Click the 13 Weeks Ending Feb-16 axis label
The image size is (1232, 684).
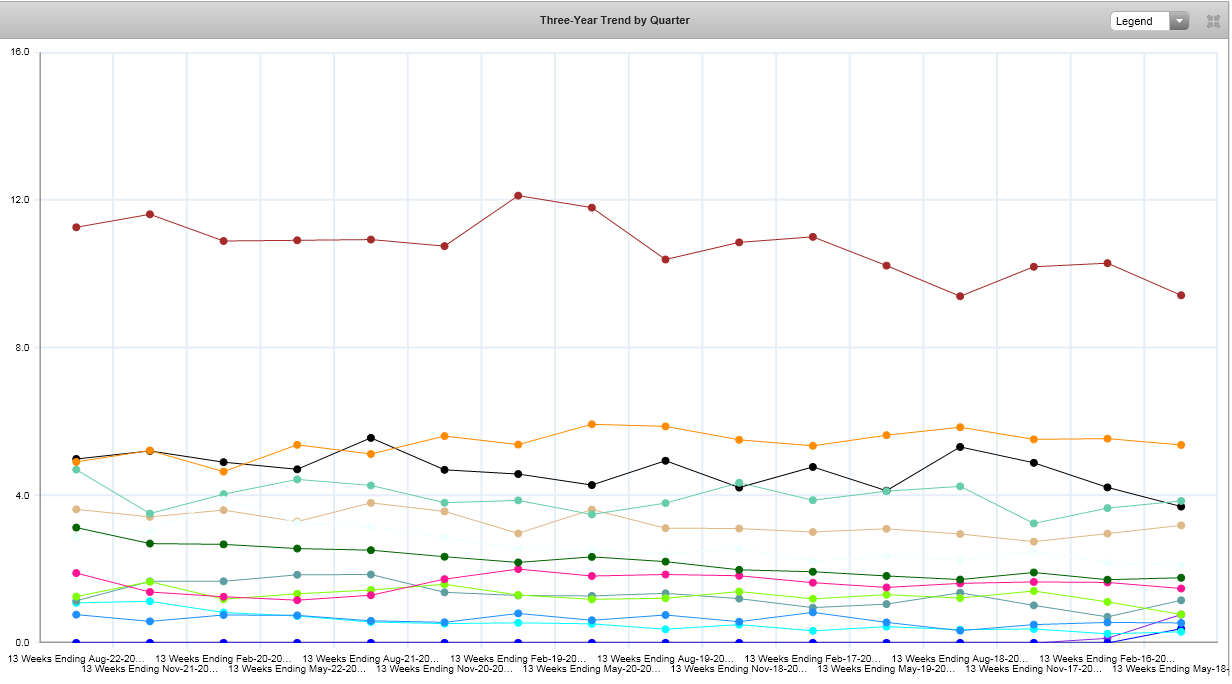click(1107, 659)
